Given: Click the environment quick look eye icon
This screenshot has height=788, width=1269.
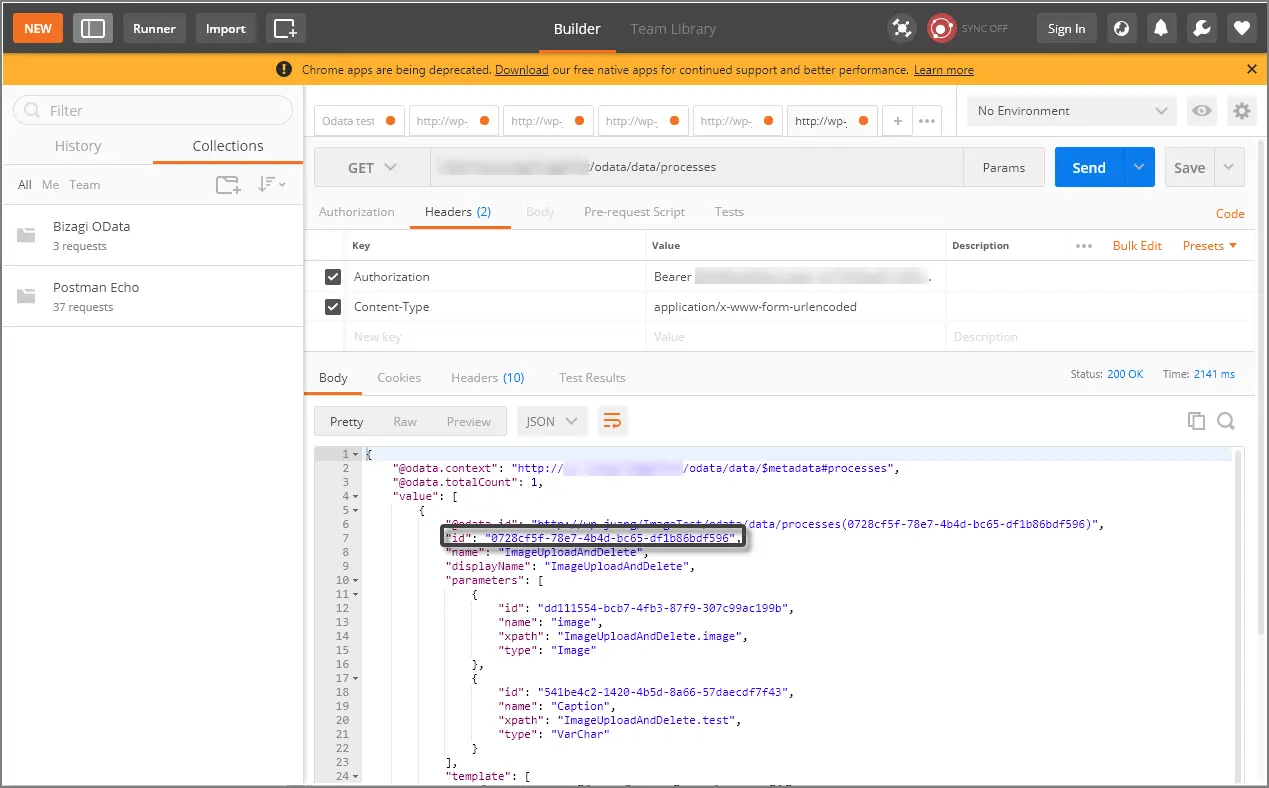Looking at the screenshot, I should [1202, 111].
